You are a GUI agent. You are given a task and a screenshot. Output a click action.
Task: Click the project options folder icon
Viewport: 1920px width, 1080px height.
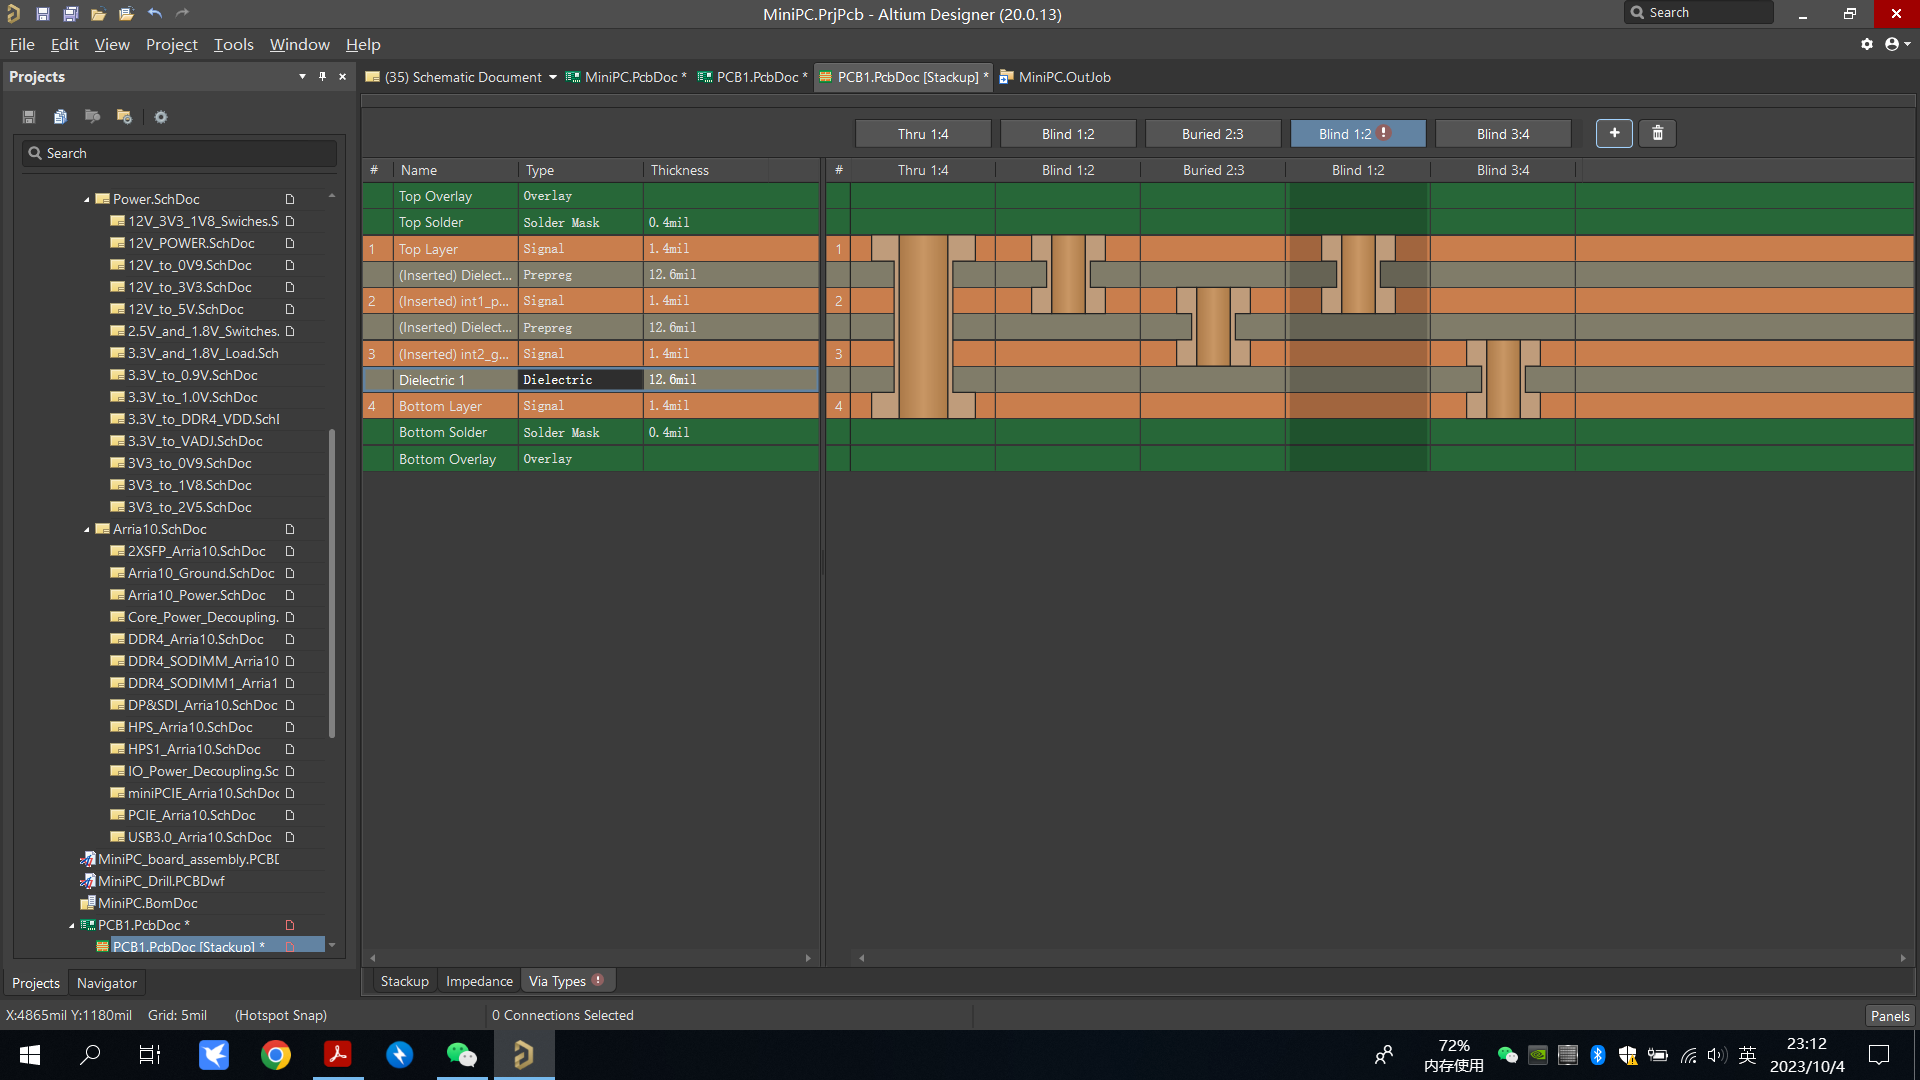124,117
